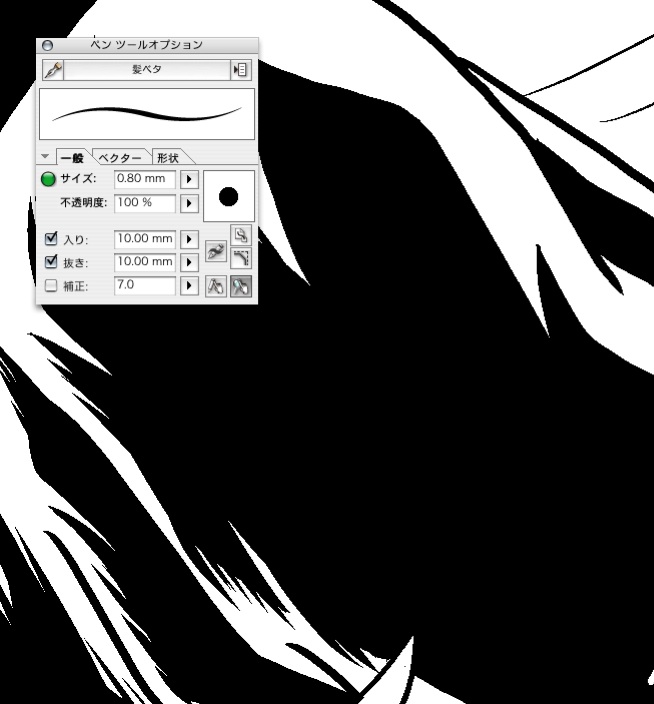Open the tool options menu icon right of 髪ベタ
Viewport: 654px width, 704px height.
[240, 70]
